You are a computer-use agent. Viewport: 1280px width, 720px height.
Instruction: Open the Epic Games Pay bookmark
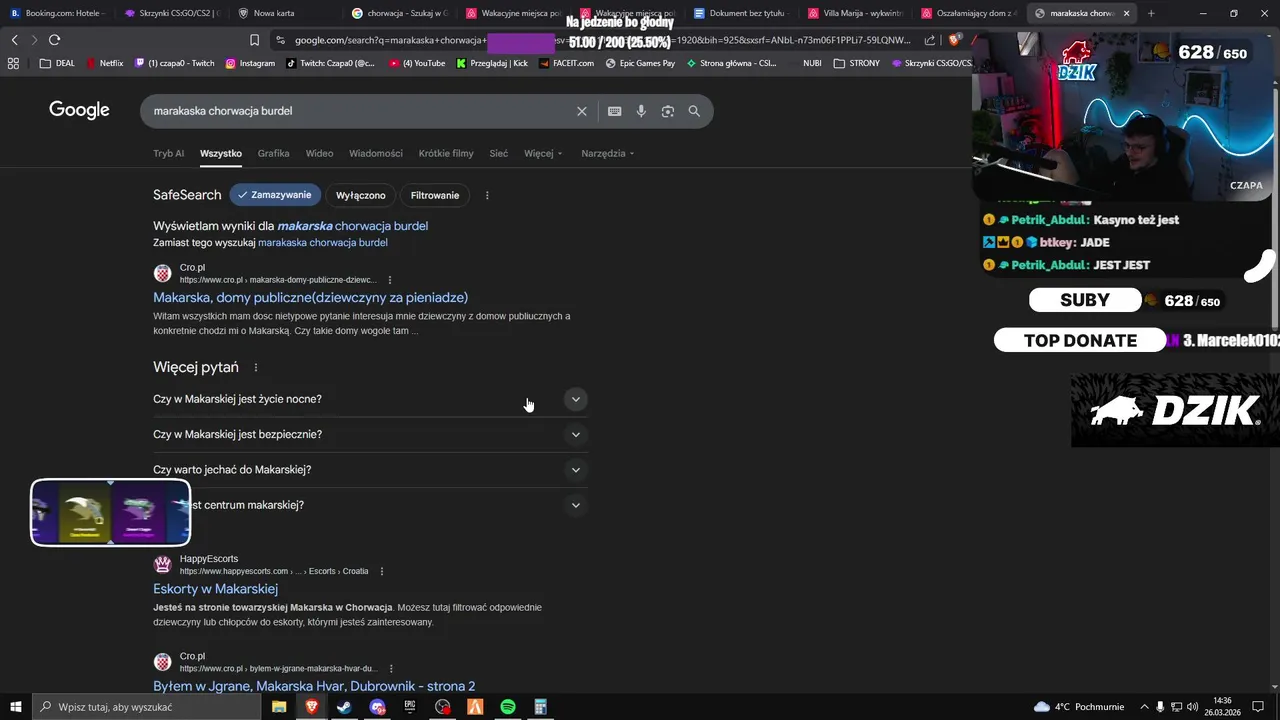click(640, 63)
